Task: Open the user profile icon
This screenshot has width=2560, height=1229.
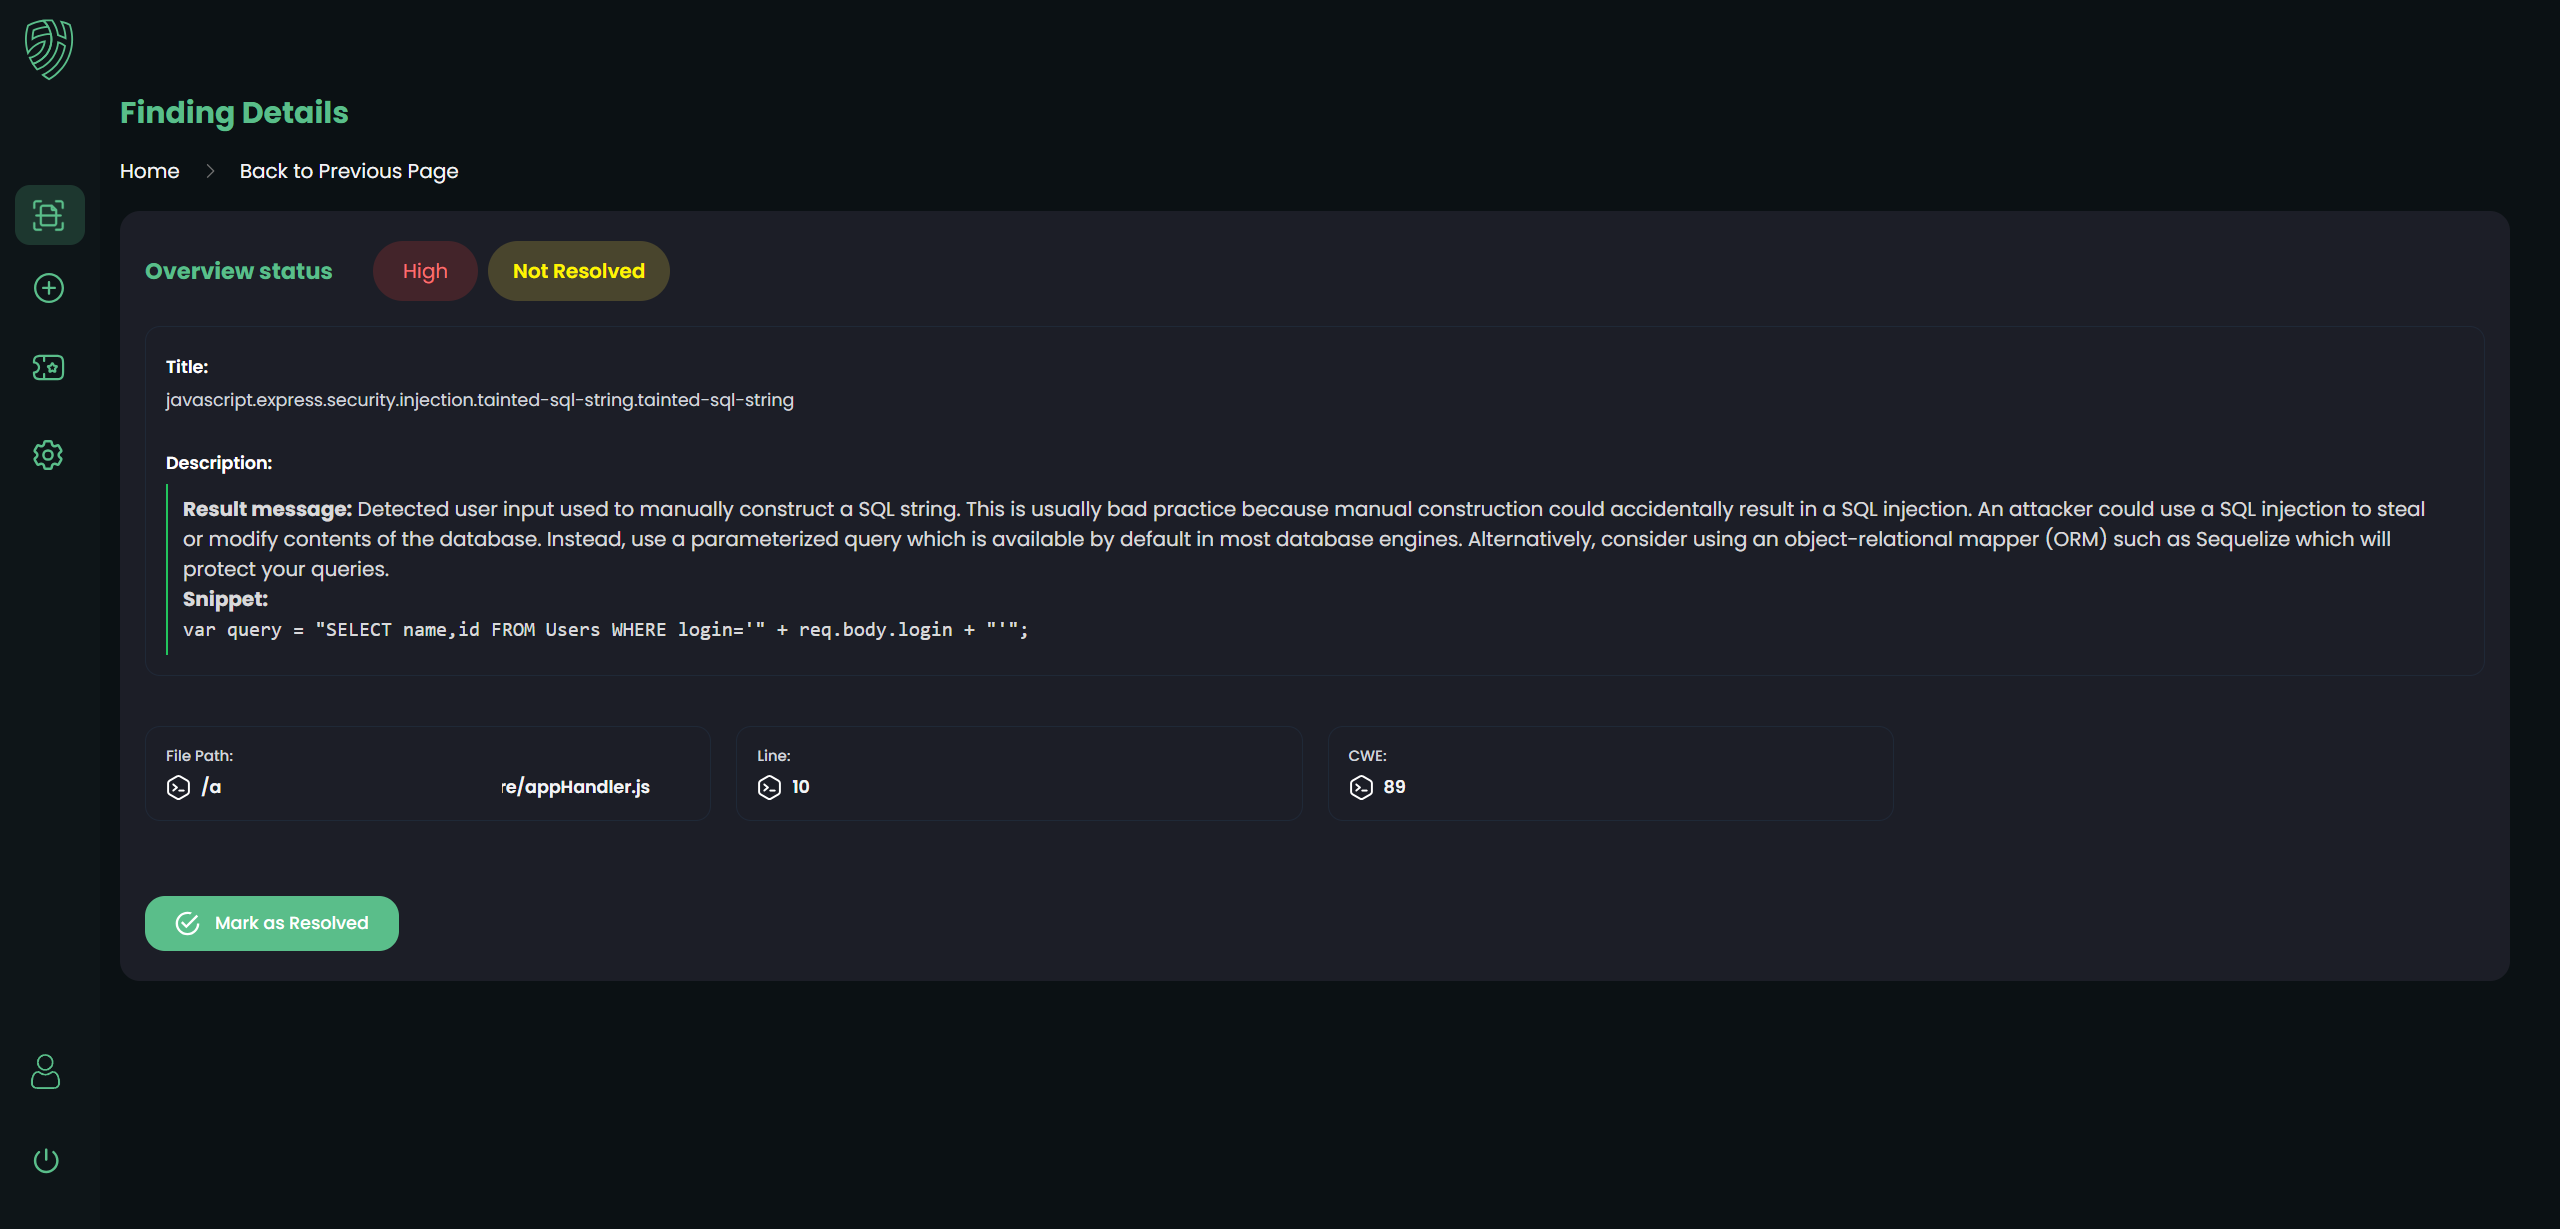Action: point(46,1071)
